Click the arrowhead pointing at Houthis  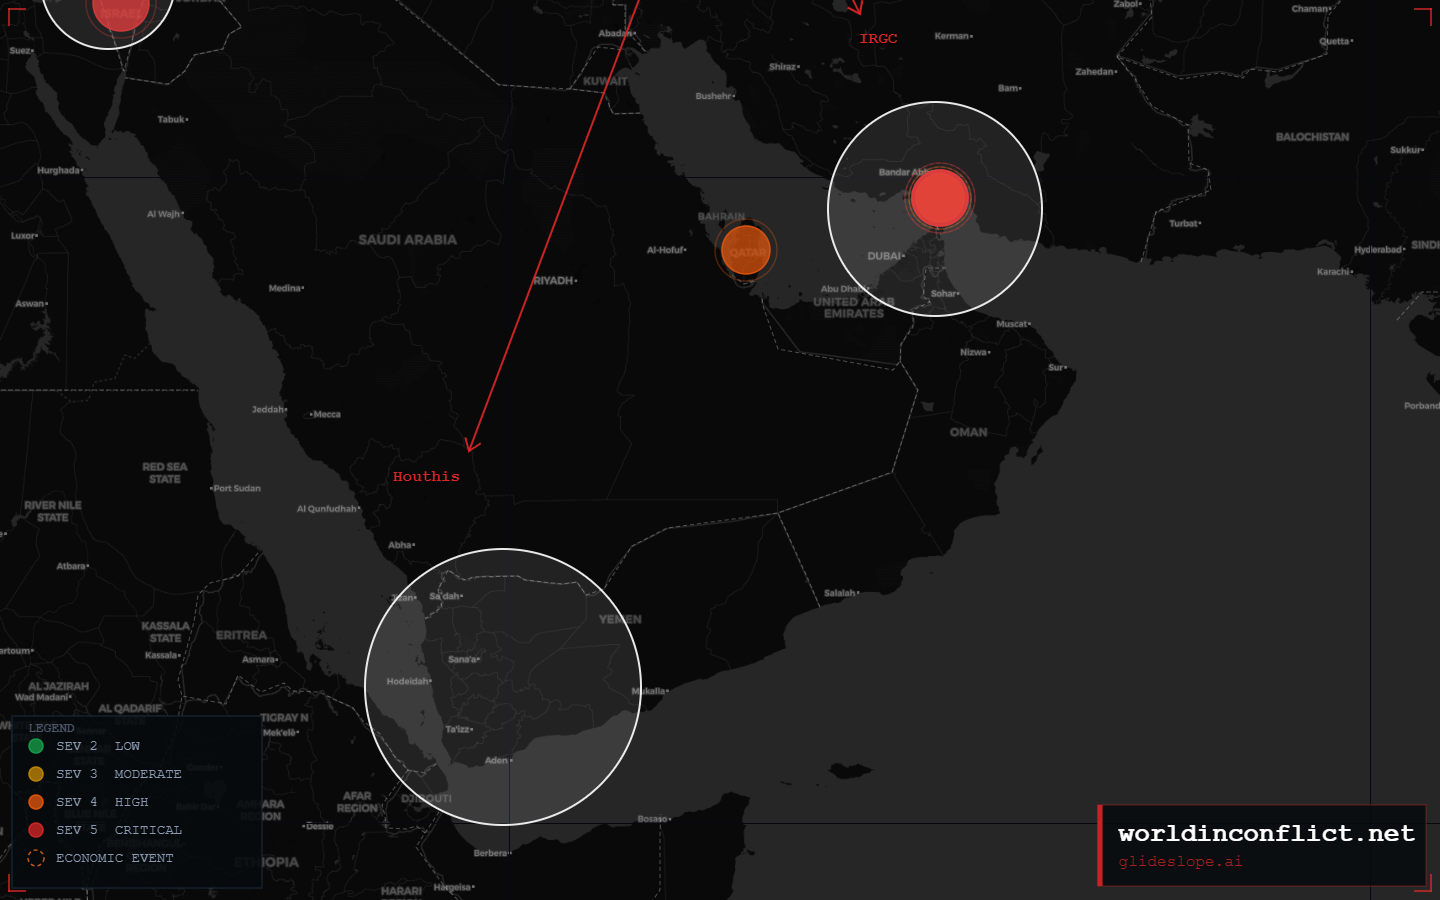point(471,444)
